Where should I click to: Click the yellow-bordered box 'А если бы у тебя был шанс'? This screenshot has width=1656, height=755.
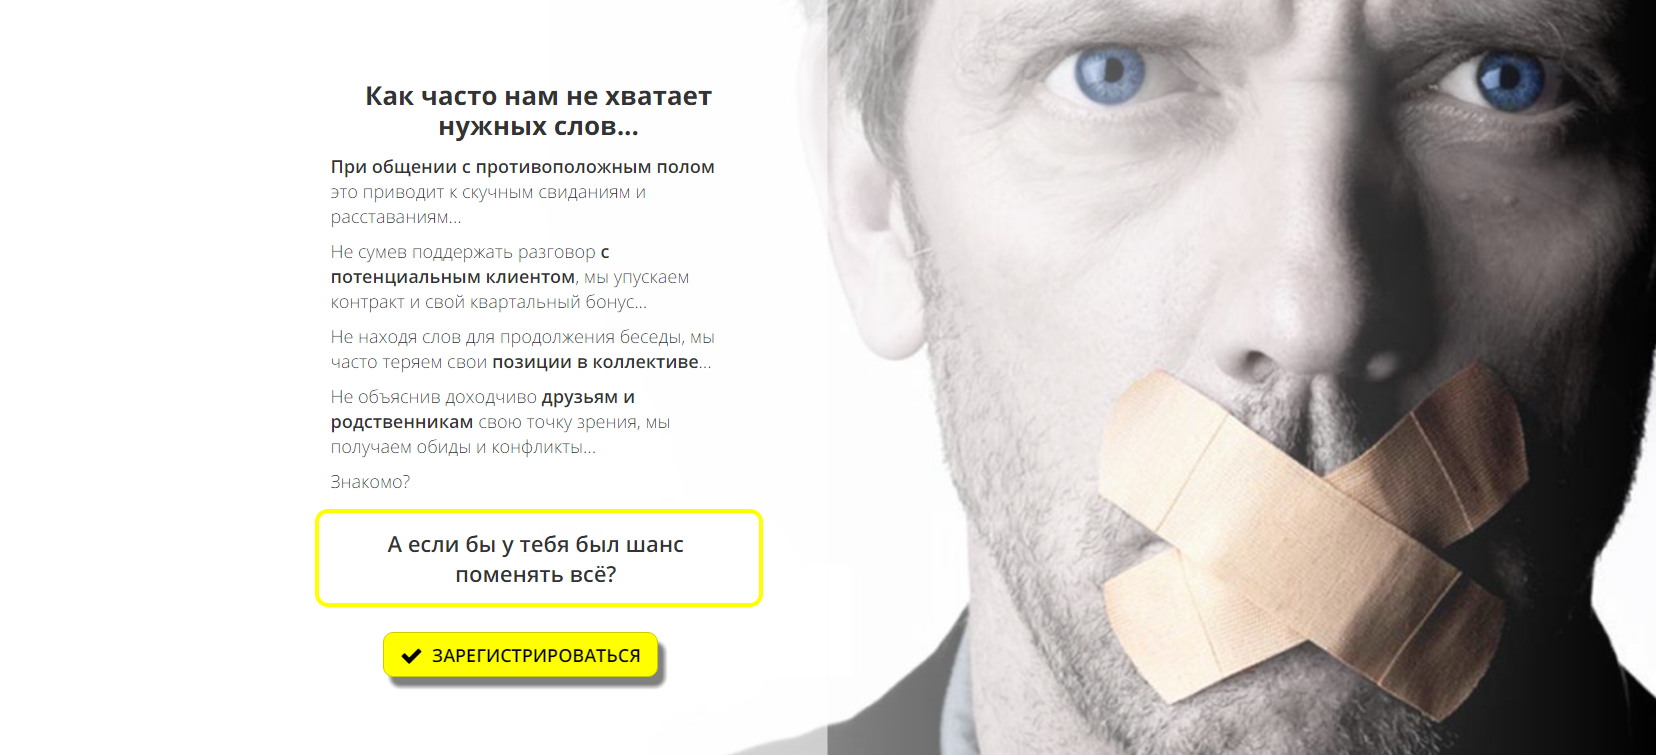point(539,558)
